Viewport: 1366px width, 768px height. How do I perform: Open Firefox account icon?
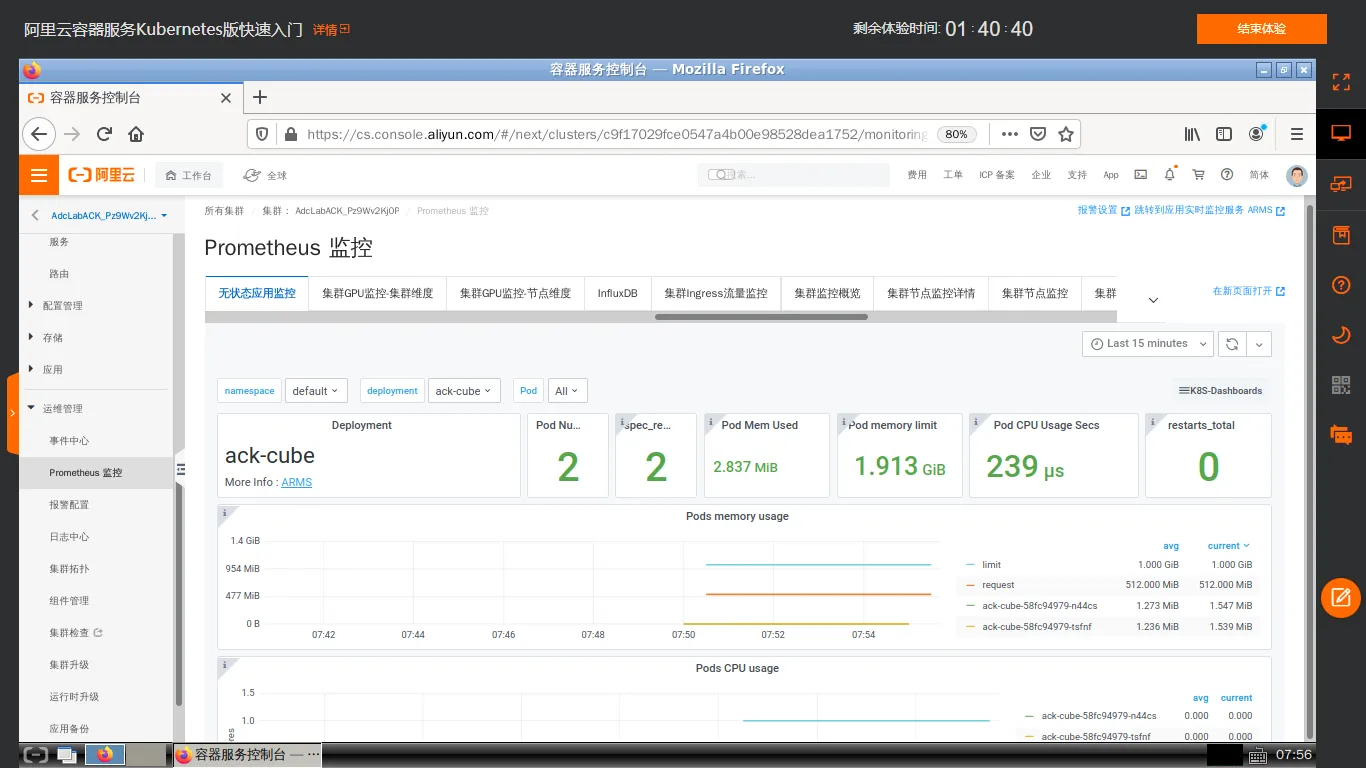(1256, 134)
